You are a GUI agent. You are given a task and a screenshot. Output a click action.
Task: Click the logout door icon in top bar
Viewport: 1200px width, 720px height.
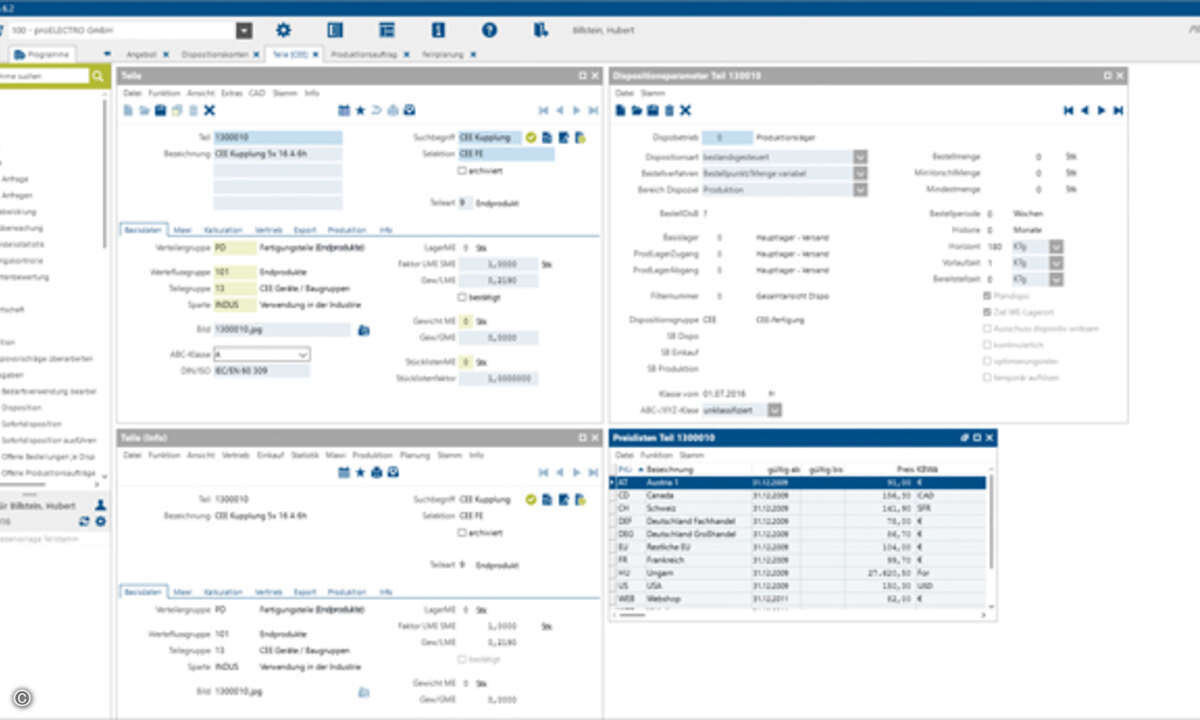tap(541, 31)
